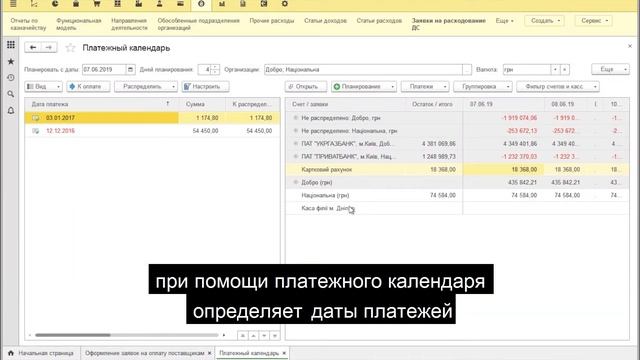The image size is (640, 360).
Task: Open Функциональная модель
Action: [x=78, y=24]
